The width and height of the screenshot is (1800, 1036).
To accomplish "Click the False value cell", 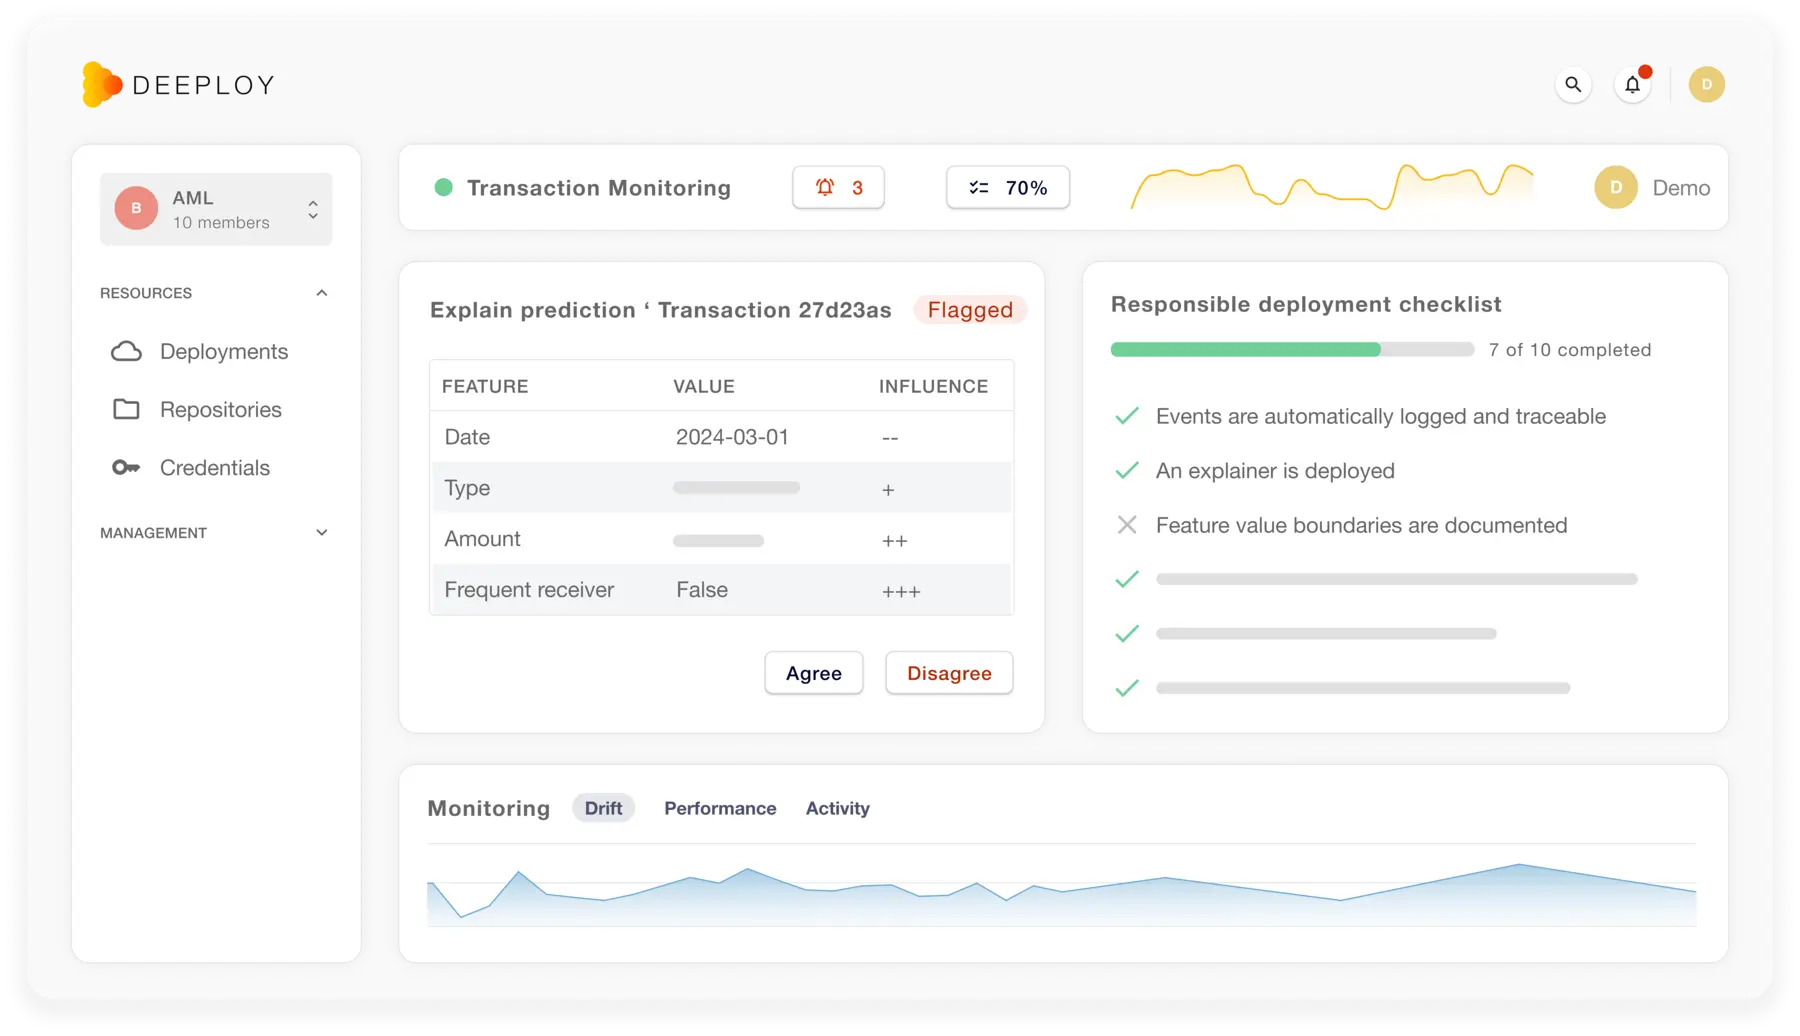I will tap(702, 590).
